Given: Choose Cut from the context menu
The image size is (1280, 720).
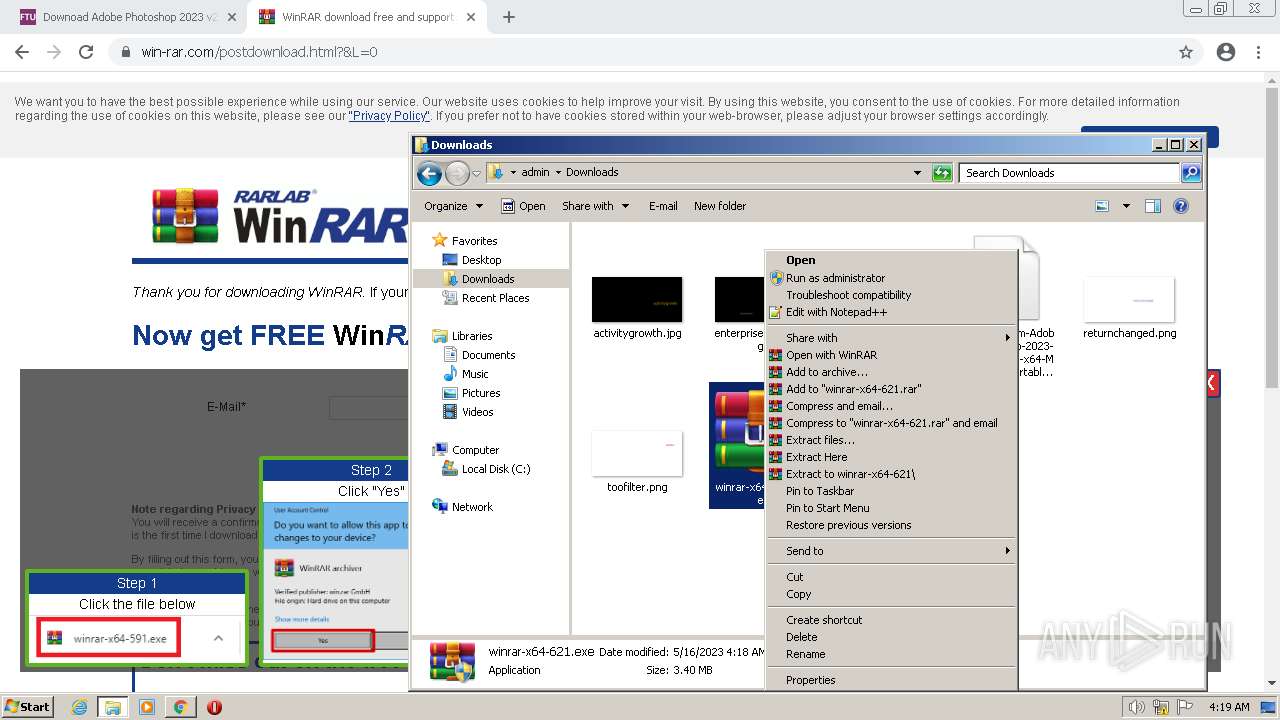Looking at the screenshot, I should 892,577.
